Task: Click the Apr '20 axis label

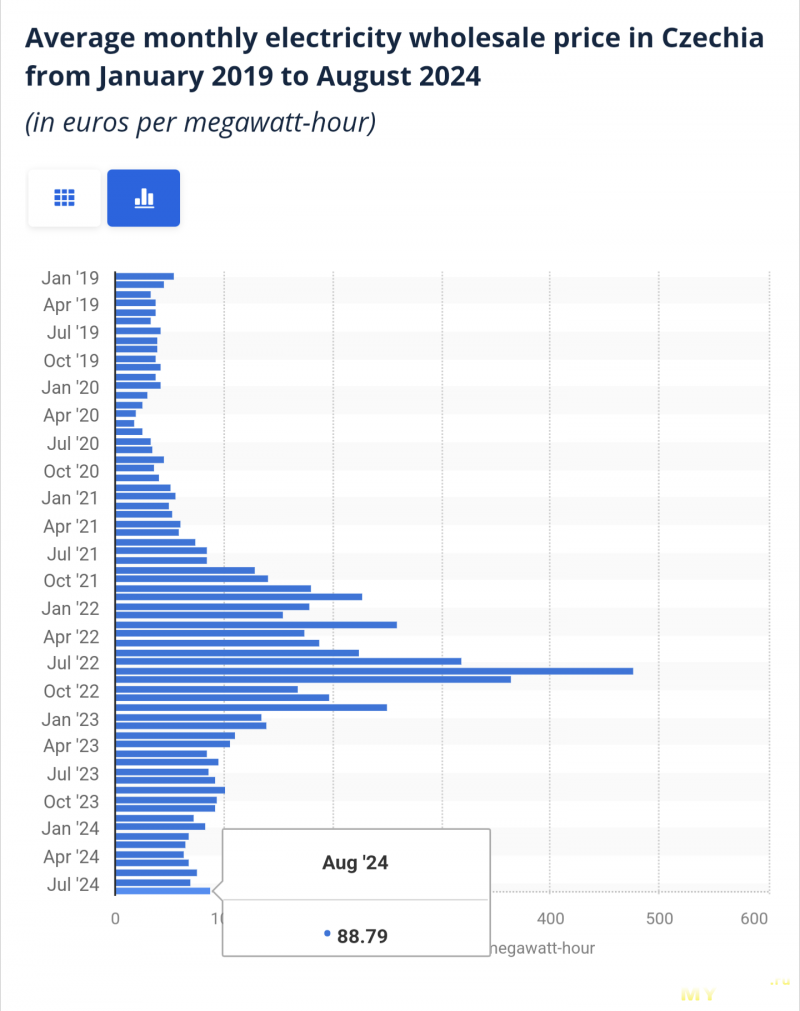Action: pyautogui.click(x=71, y=415)
